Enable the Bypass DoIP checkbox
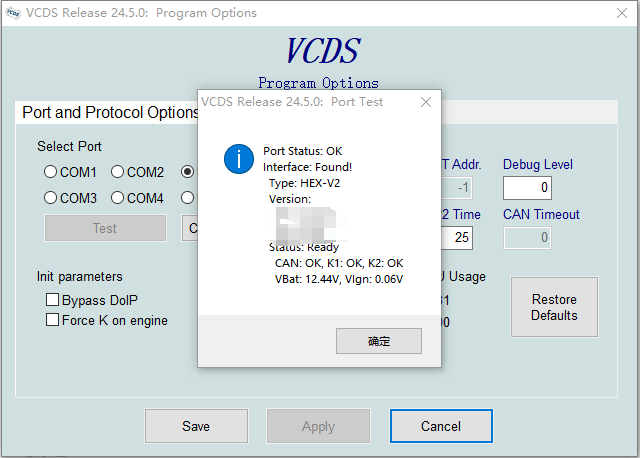The image size is (640, 458). pyautogui.click(x=52, y=300)
